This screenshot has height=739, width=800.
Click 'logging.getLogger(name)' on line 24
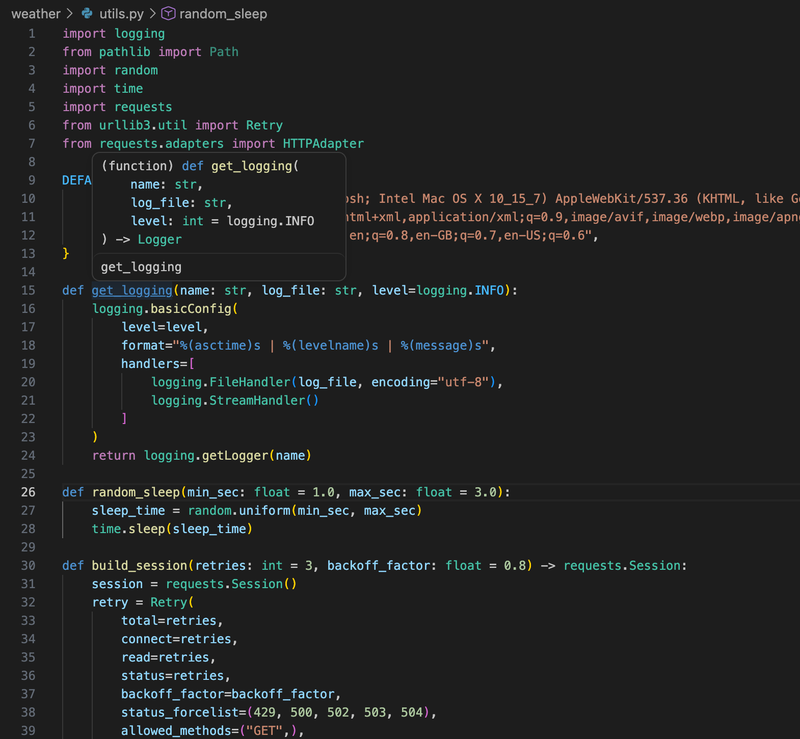[x=228, y=456]
